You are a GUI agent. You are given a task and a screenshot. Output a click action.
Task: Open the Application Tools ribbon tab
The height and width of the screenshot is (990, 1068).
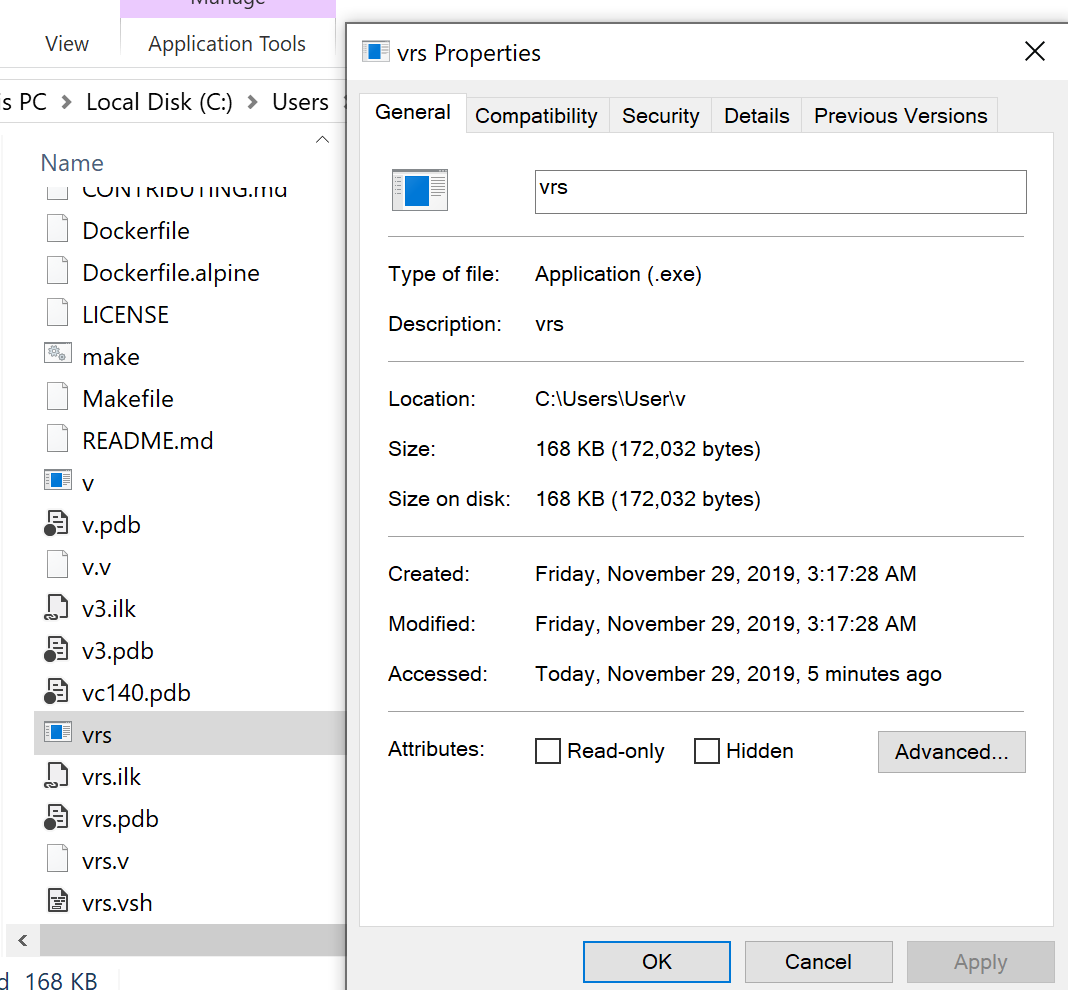click(x=227, y=44)
